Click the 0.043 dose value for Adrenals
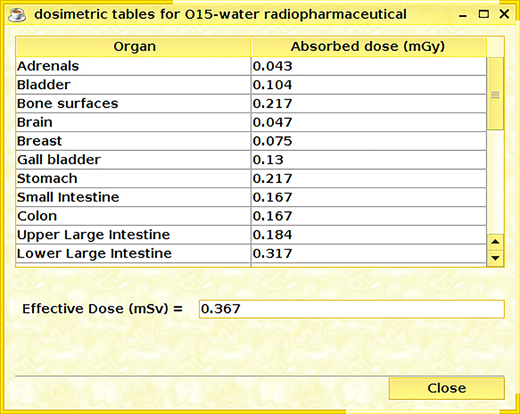 point(369,66)
